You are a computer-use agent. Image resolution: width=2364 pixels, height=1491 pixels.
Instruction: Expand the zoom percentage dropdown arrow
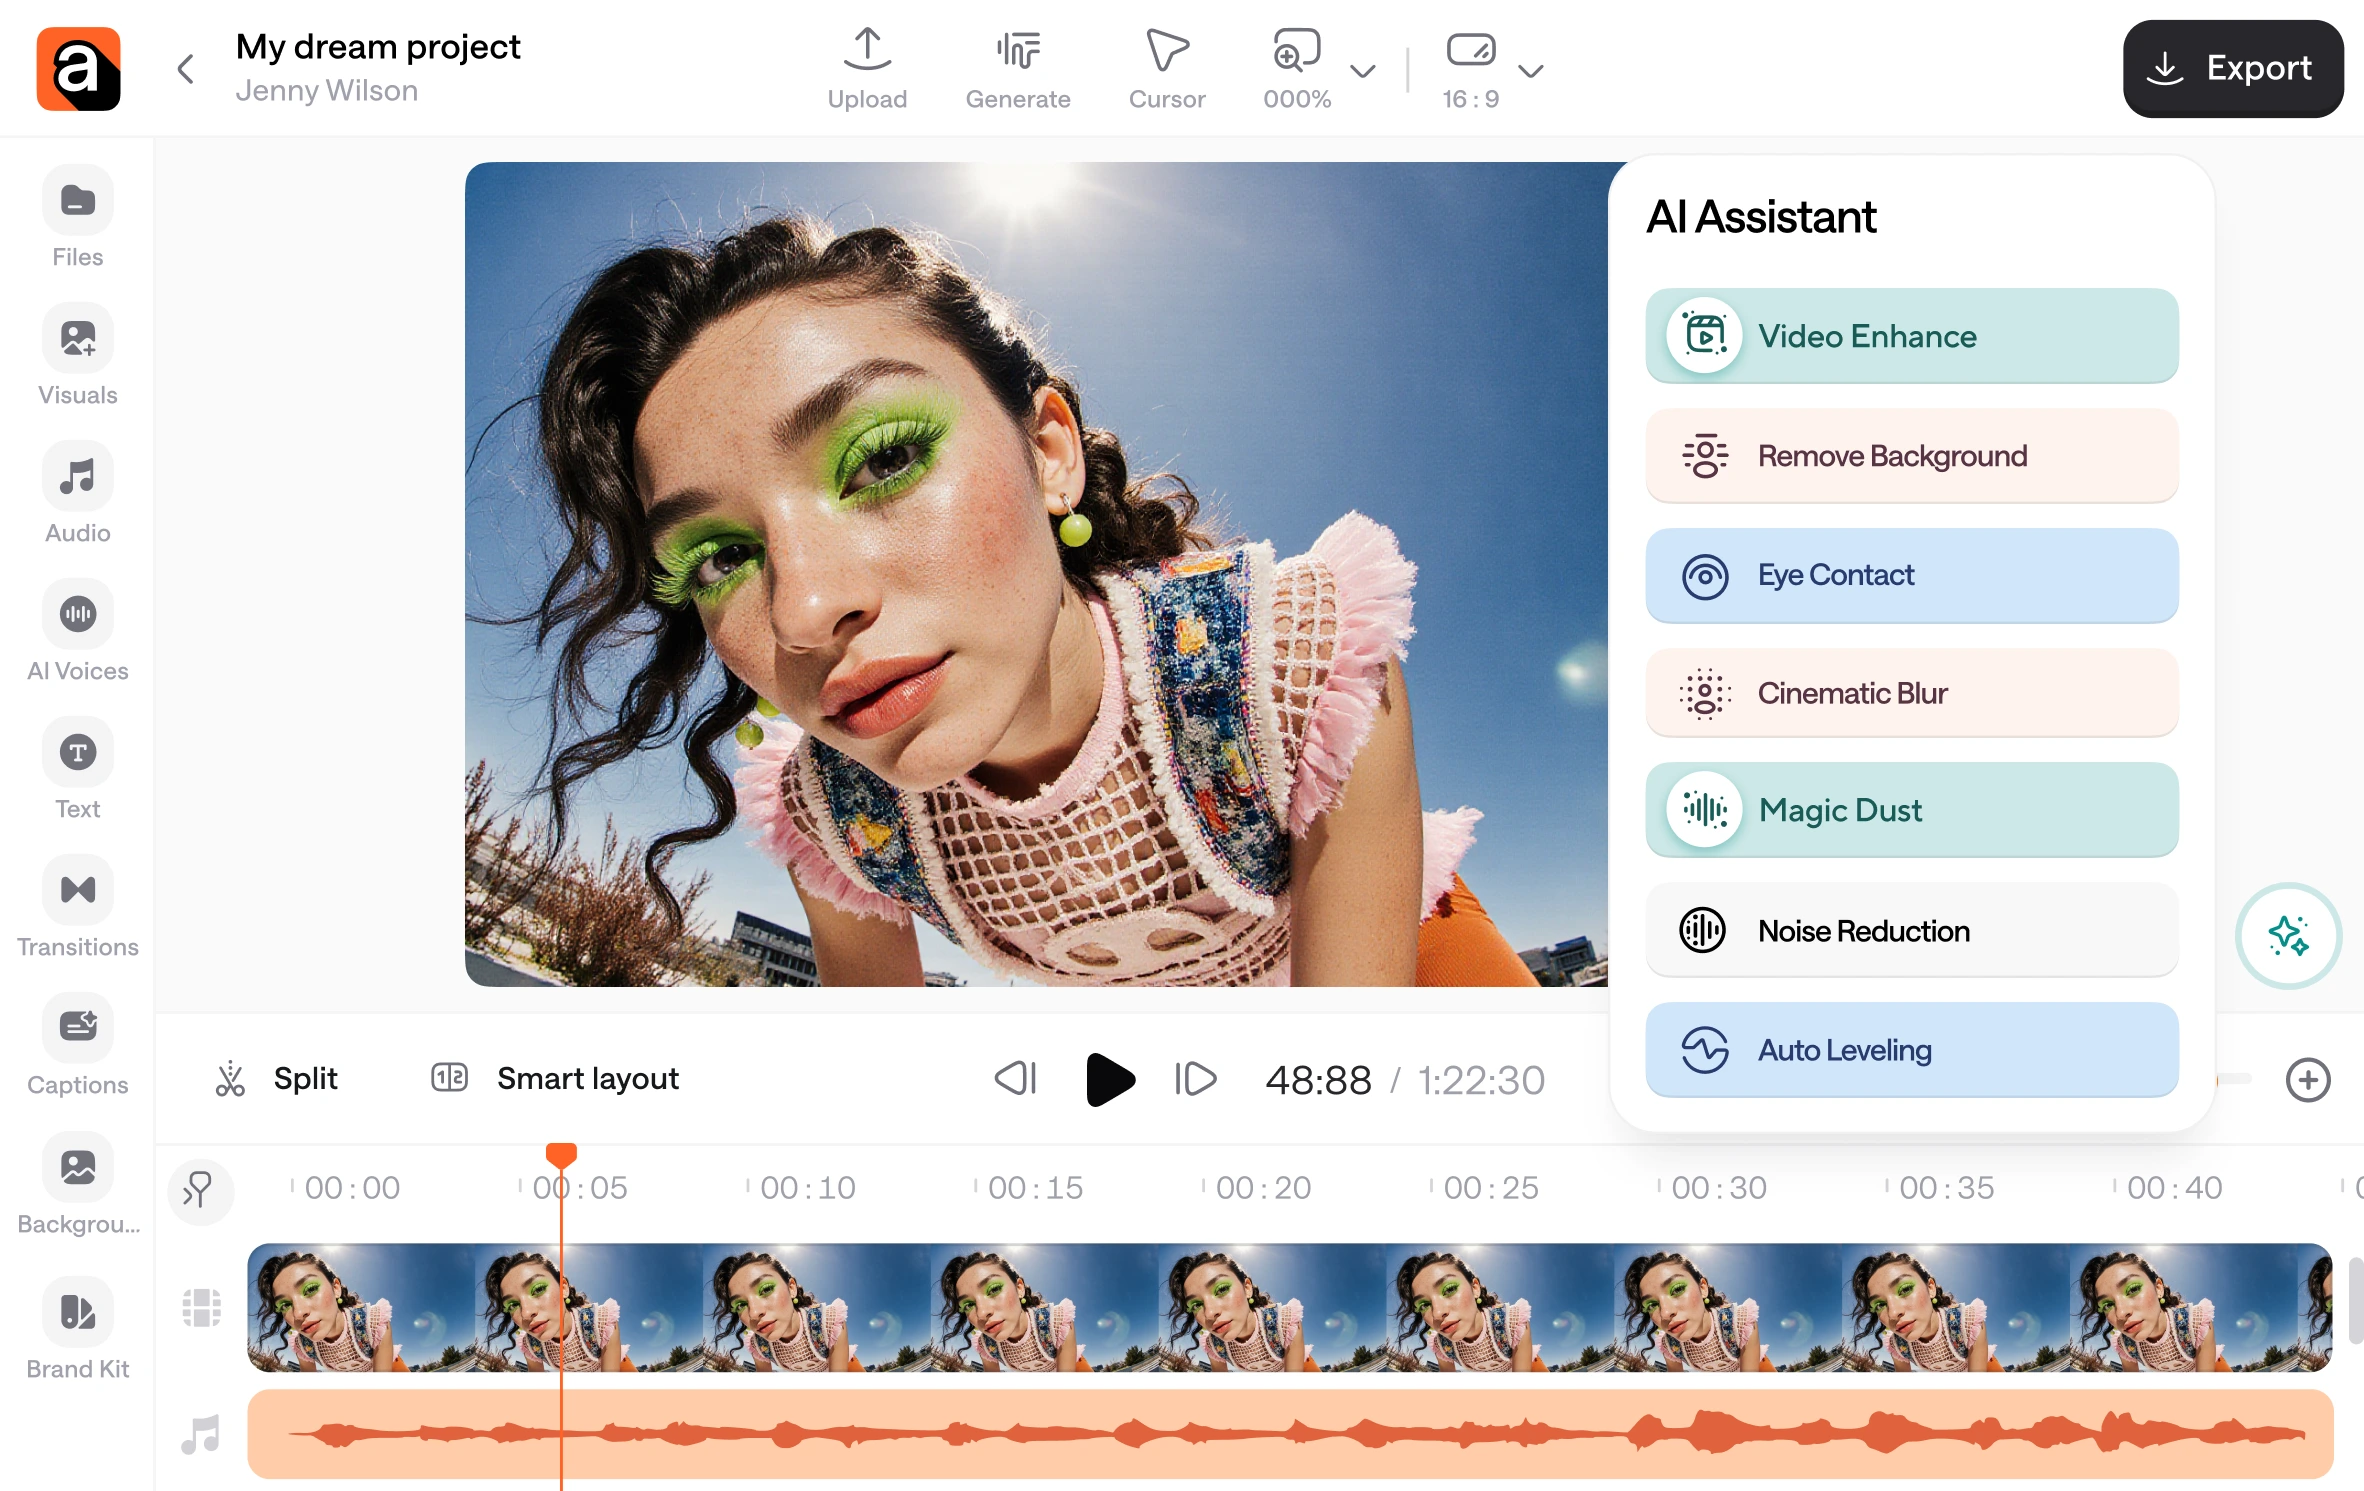click(1362, 71)
